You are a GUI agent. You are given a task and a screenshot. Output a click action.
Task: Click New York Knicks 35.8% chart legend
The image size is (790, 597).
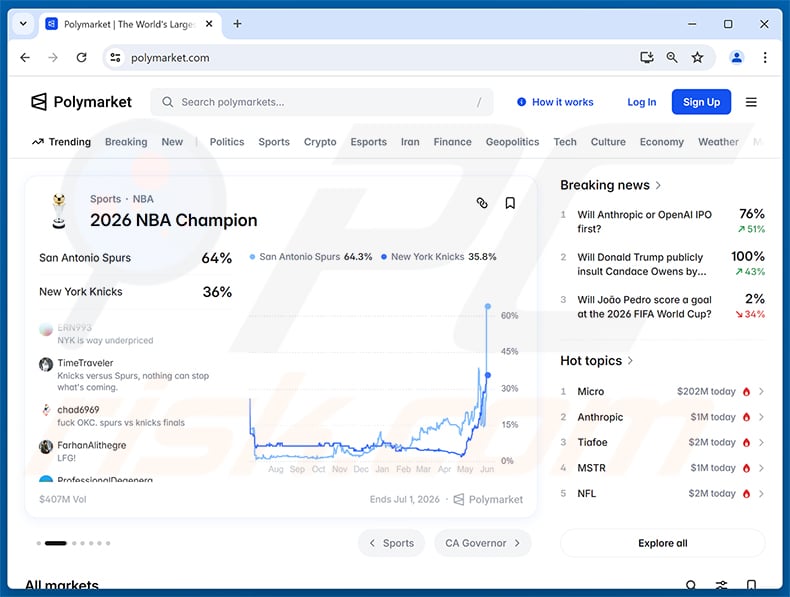(x=439, y=257)
